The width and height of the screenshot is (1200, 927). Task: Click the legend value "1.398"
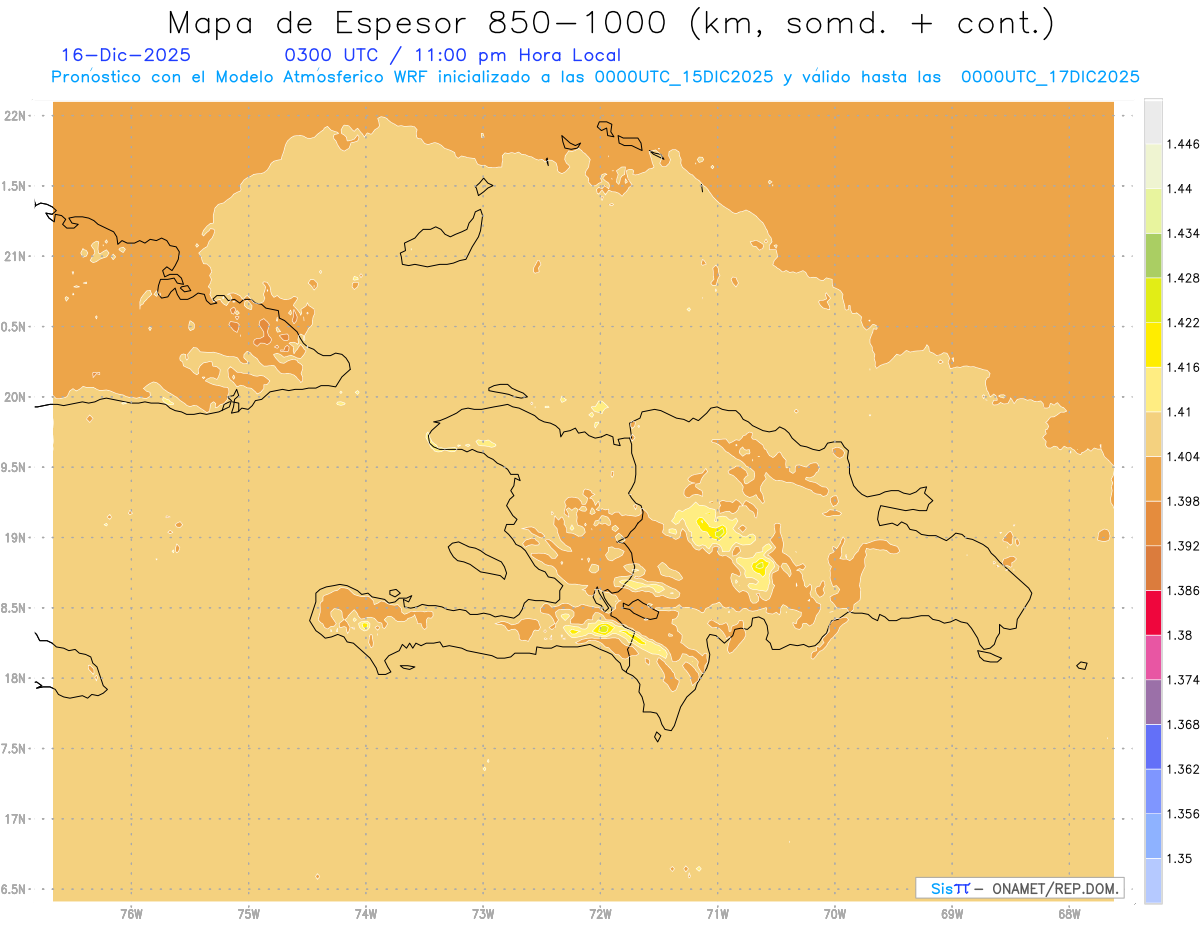click(1182, 501)
